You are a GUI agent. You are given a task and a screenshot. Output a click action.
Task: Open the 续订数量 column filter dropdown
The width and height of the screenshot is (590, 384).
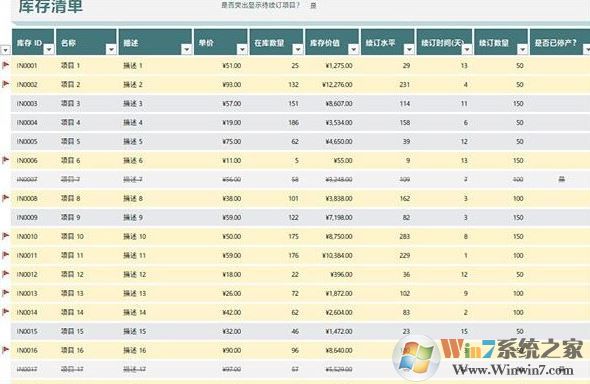coord(522,49)
